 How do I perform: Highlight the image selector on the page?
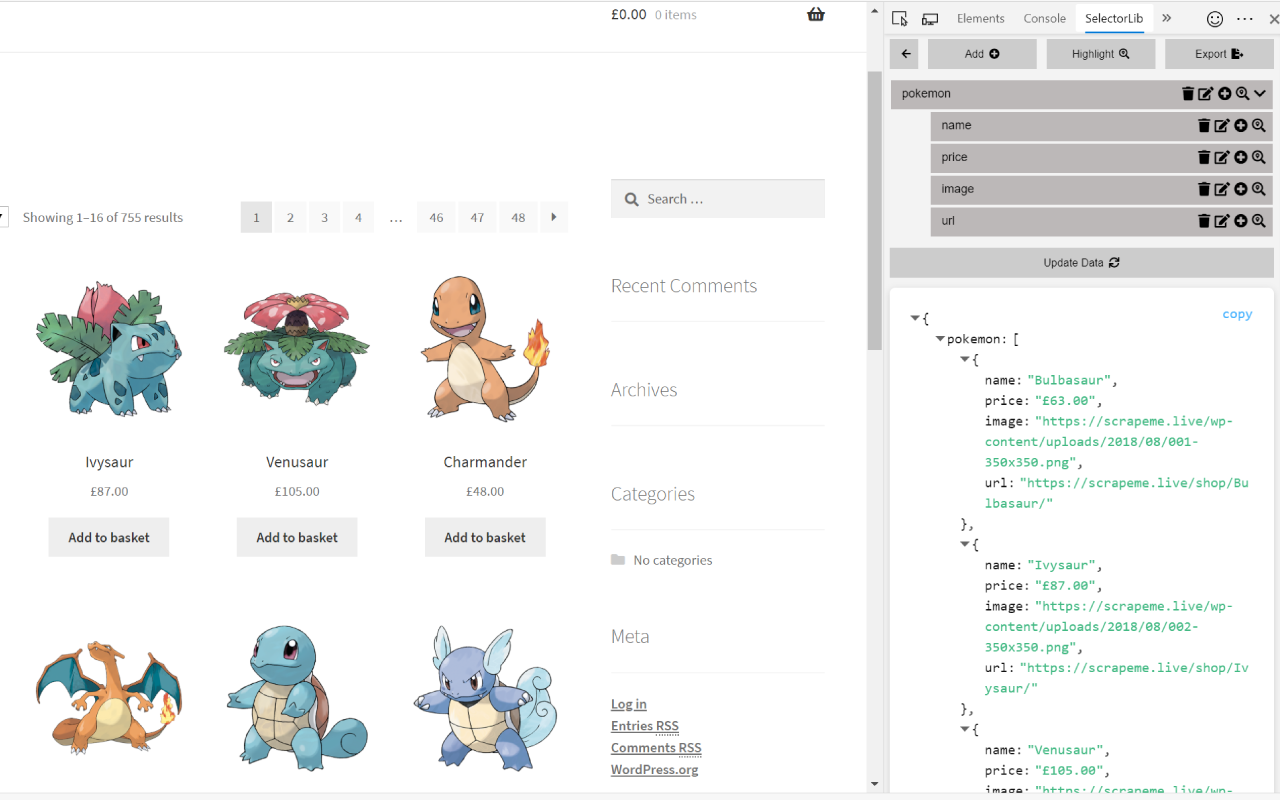click(1258, 190)
